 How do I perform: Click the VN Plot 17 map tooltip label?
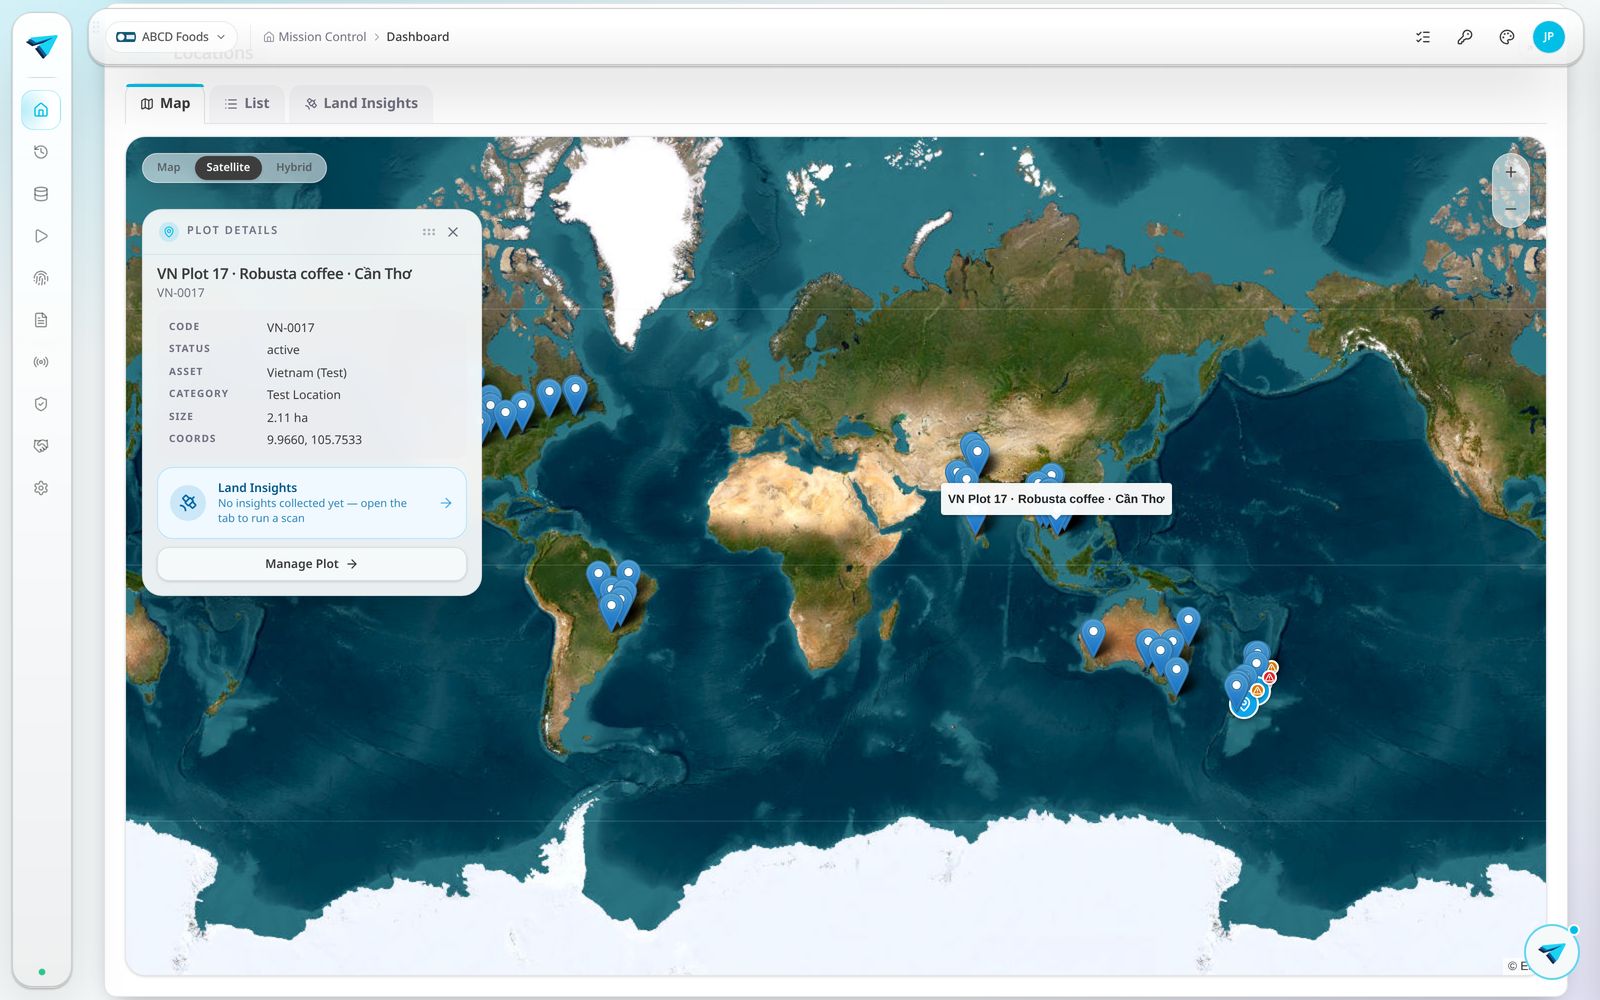pos(1056,499)
